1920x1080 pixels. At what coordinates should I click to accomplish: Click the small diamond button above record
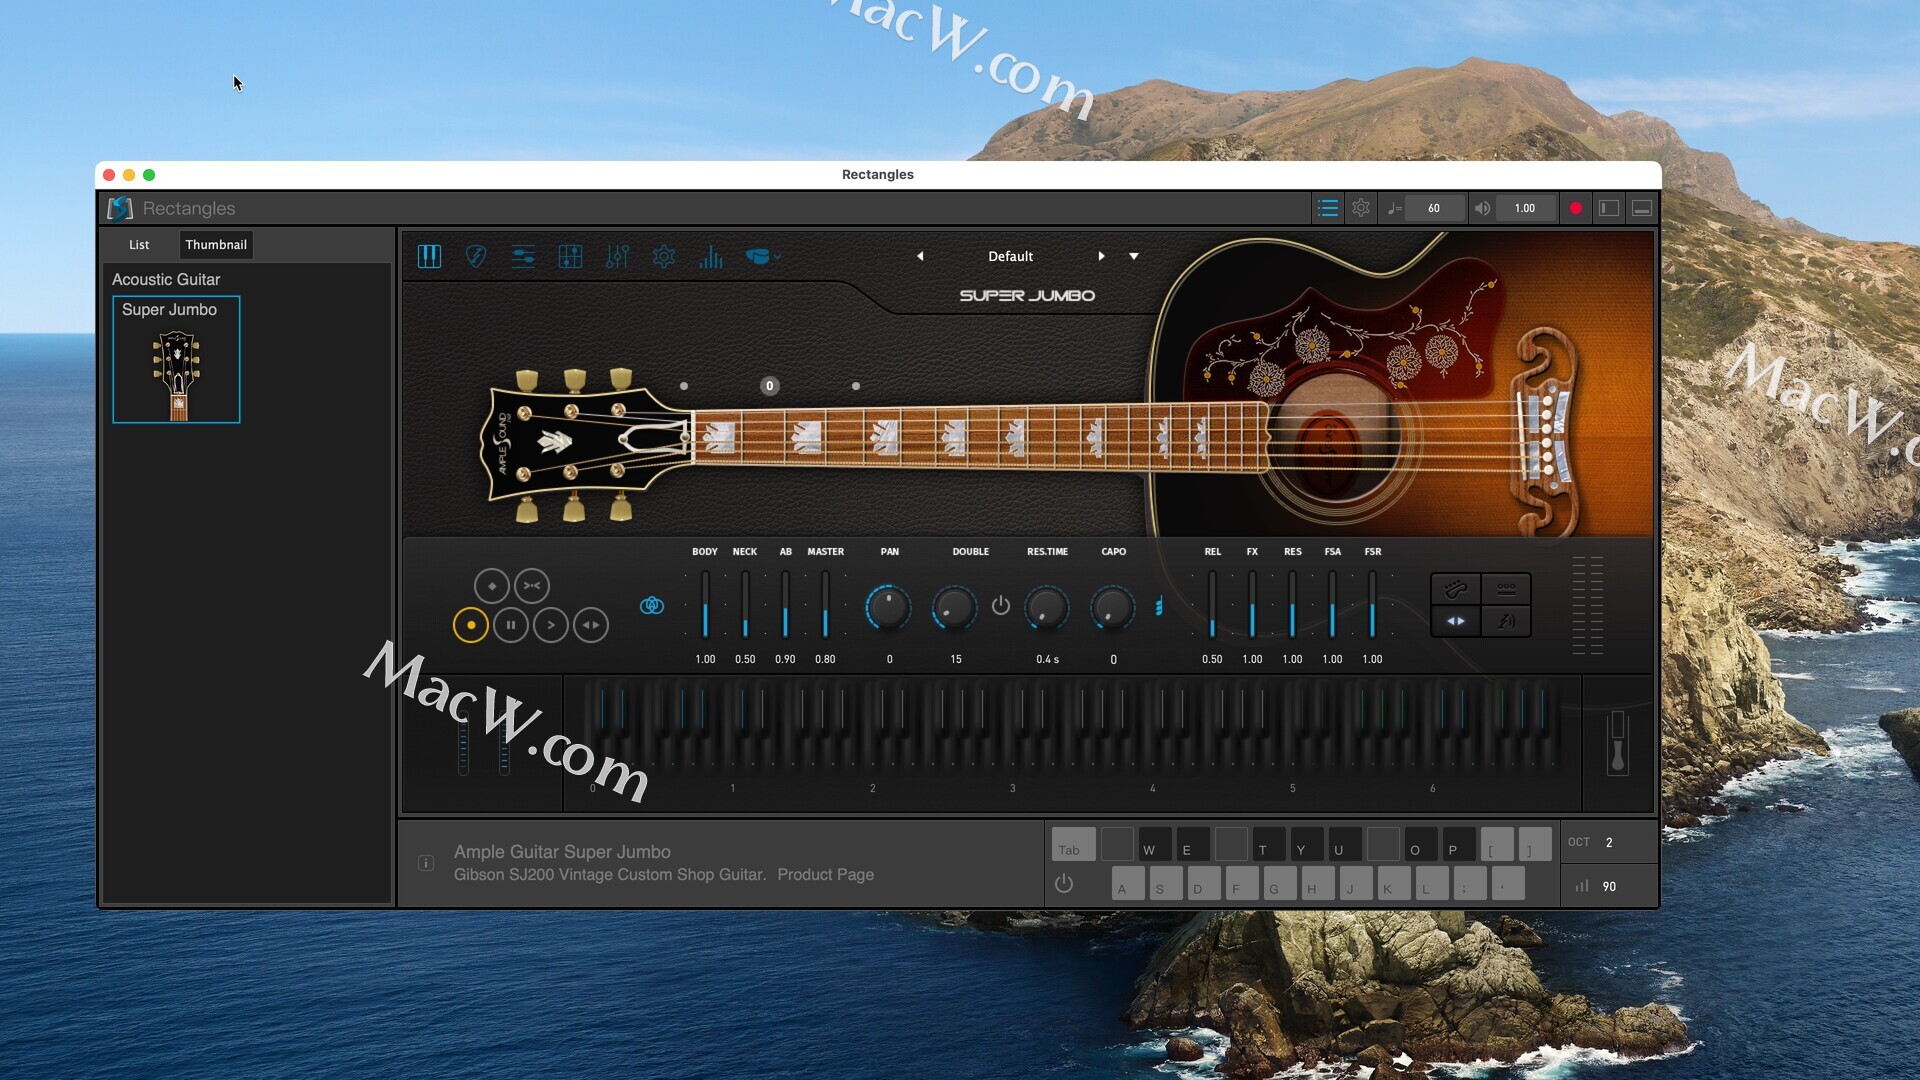coord(491,586)
